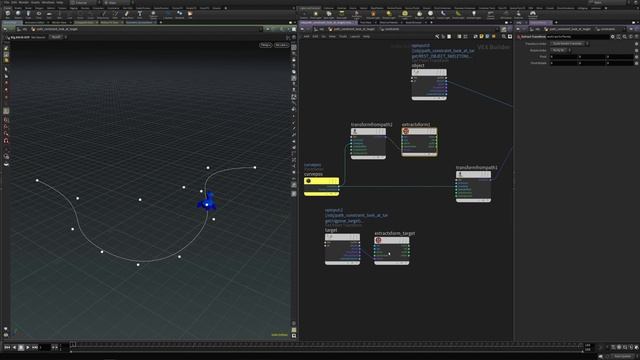Select the Box tool on the Create shelf
The width and height of the screenshot is (640, 360).
[x=8, y=14]
